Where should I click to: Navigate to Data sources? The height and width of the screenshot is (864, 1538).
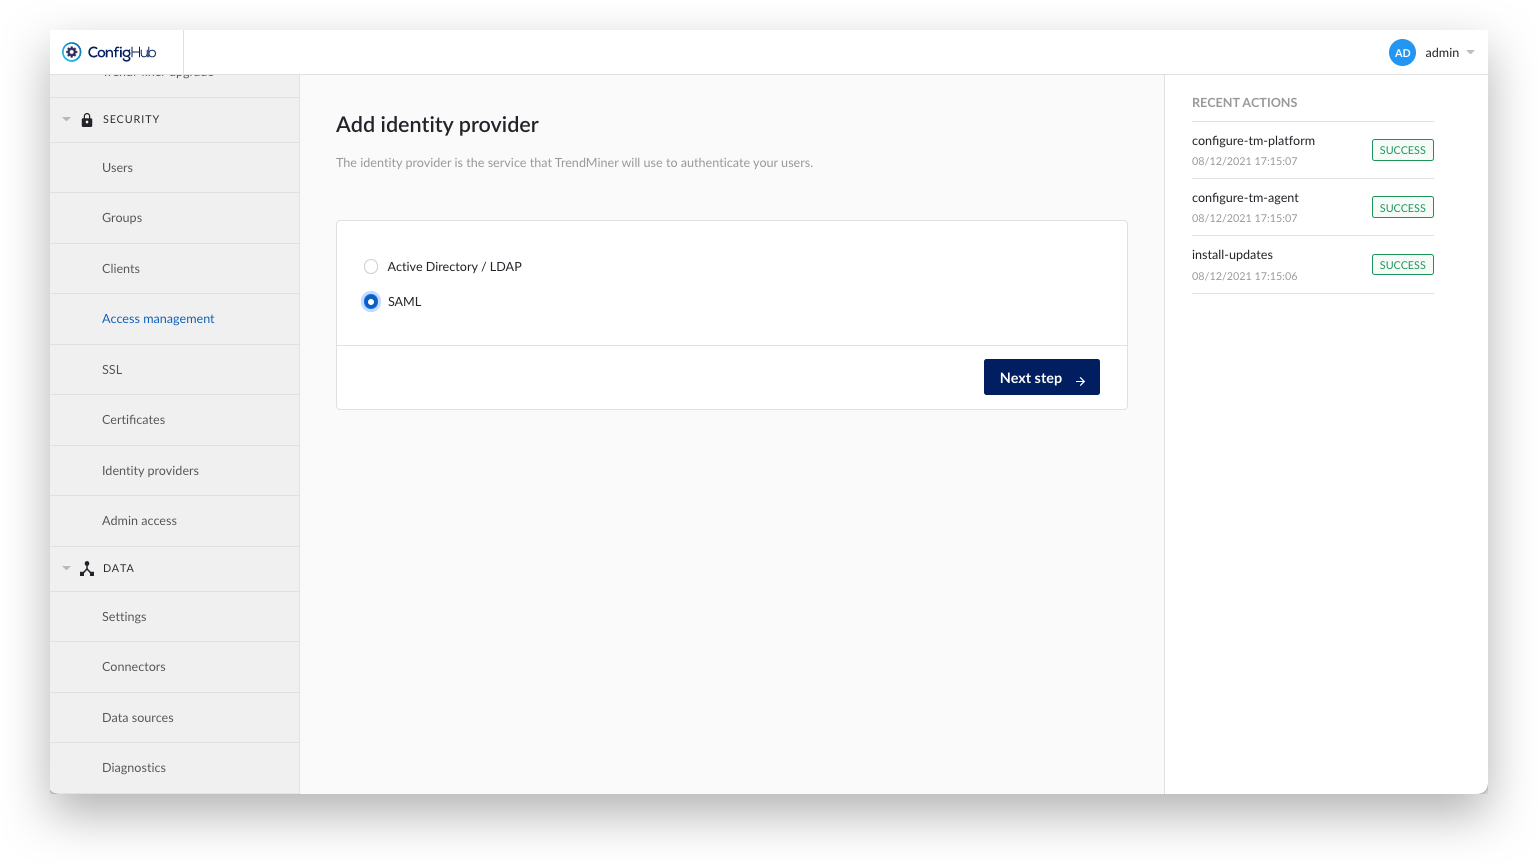137,718
